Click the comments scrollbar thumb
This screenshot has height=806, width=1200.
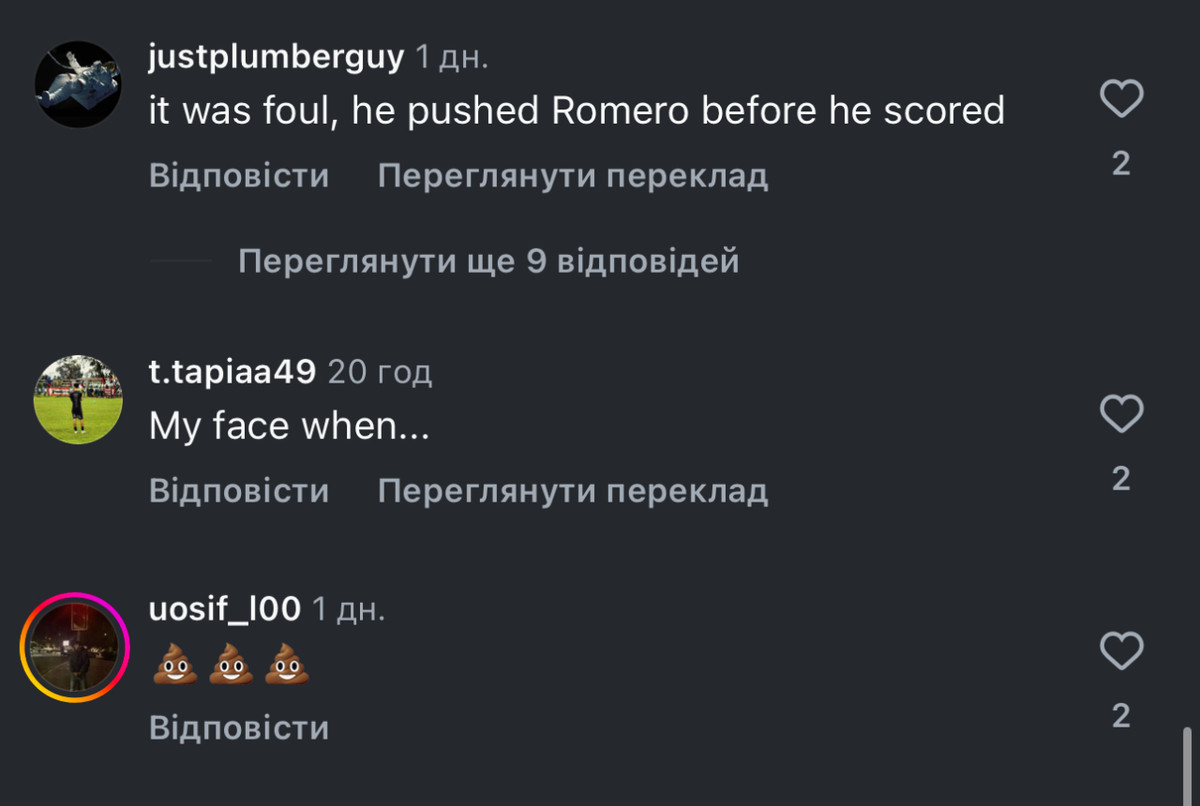click(1187, 765)
